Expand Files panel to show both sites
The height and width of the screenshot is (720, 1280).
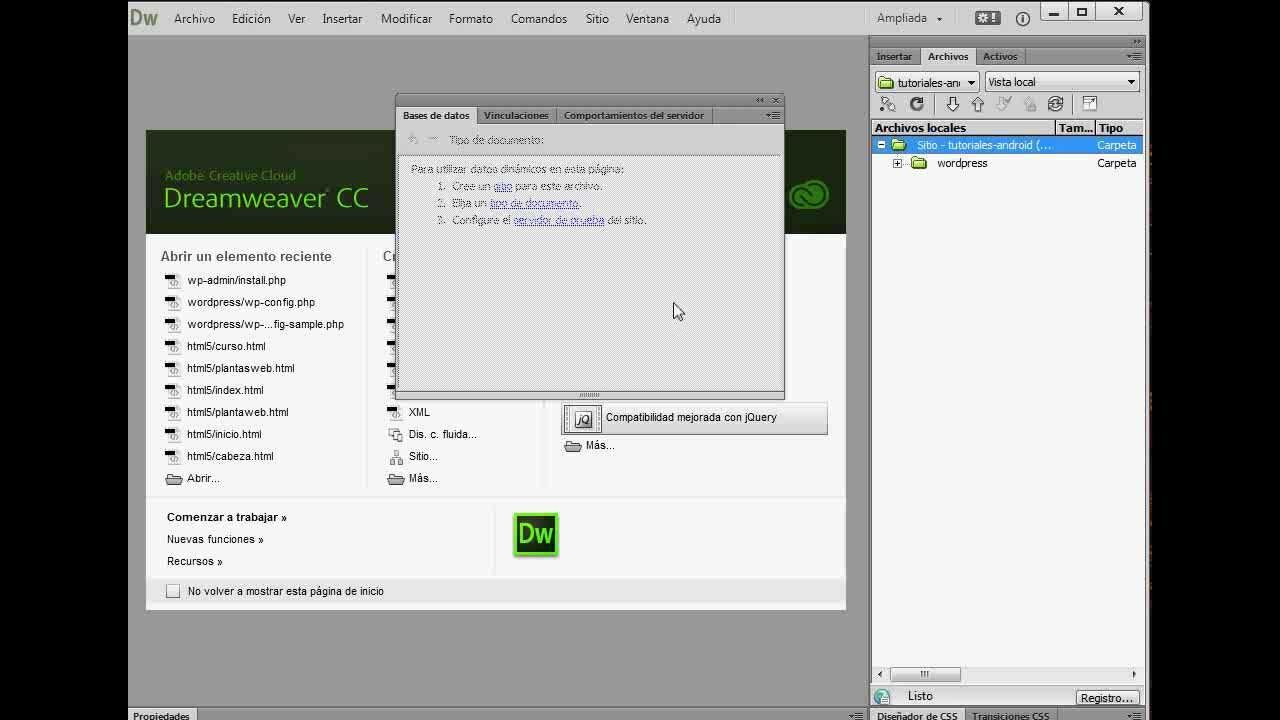coord(1090,104)
